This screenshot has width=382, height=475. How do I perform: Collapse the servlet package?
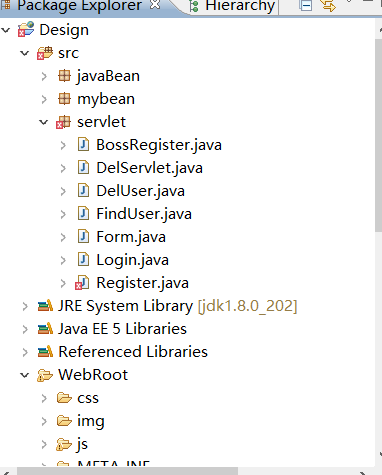[44, 122]
